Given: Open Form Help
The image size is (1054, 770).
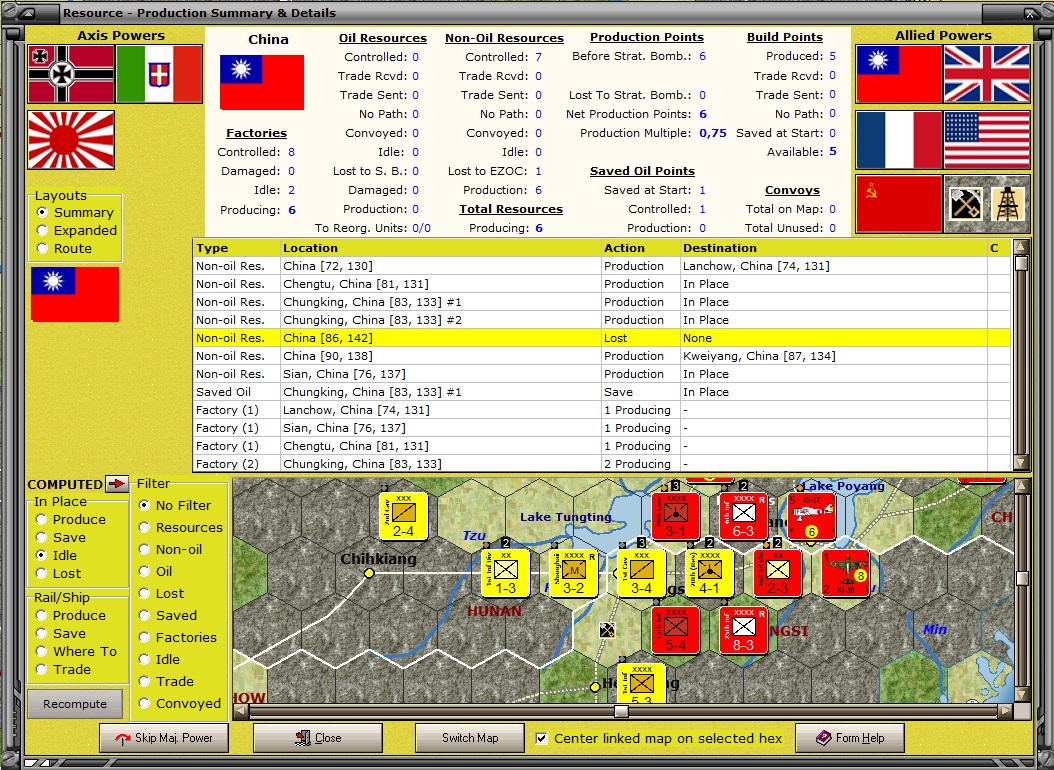Looking at the screenshot, I should click(850, 738).
